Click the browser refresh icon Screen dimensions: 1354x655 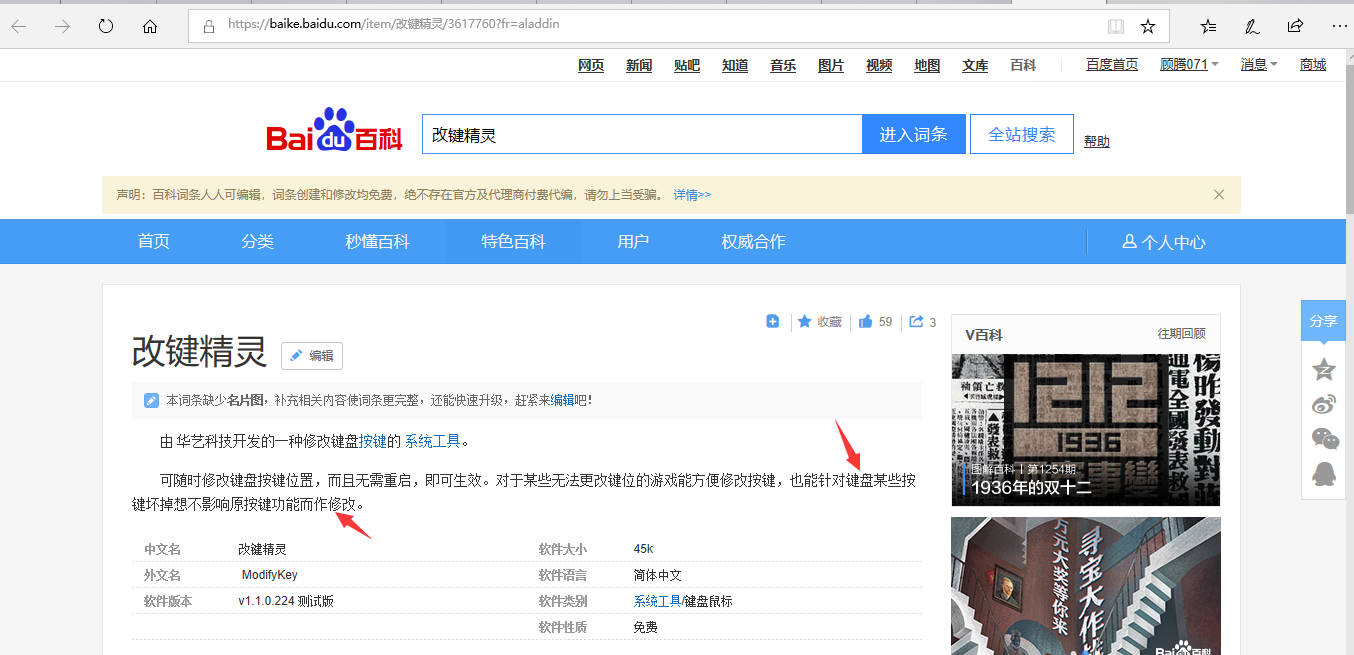click(106, 27)
